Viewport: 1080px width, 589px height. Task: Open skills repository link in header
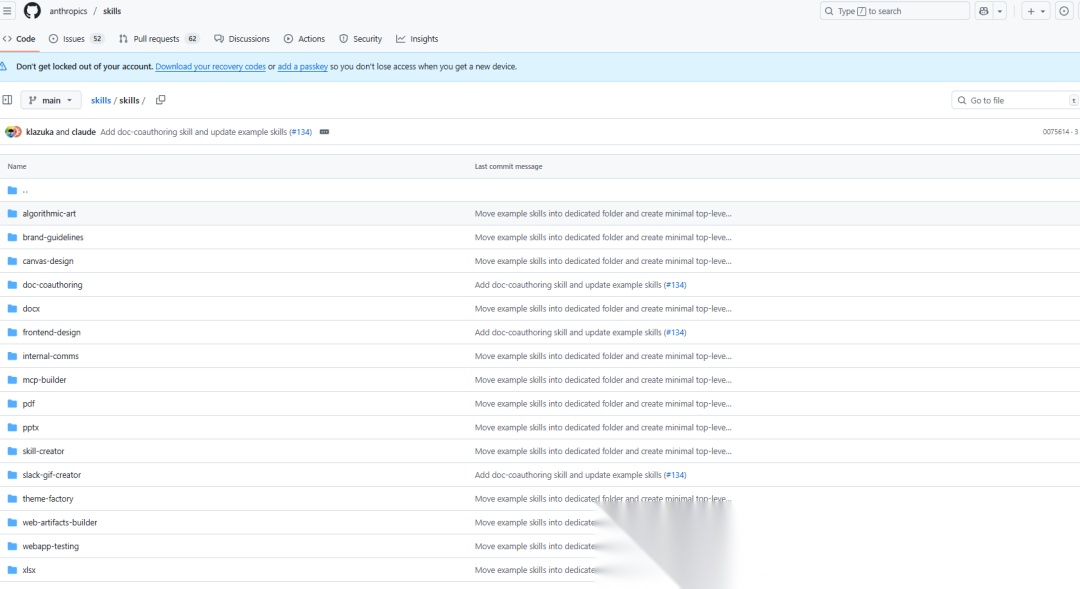point(112,11)
